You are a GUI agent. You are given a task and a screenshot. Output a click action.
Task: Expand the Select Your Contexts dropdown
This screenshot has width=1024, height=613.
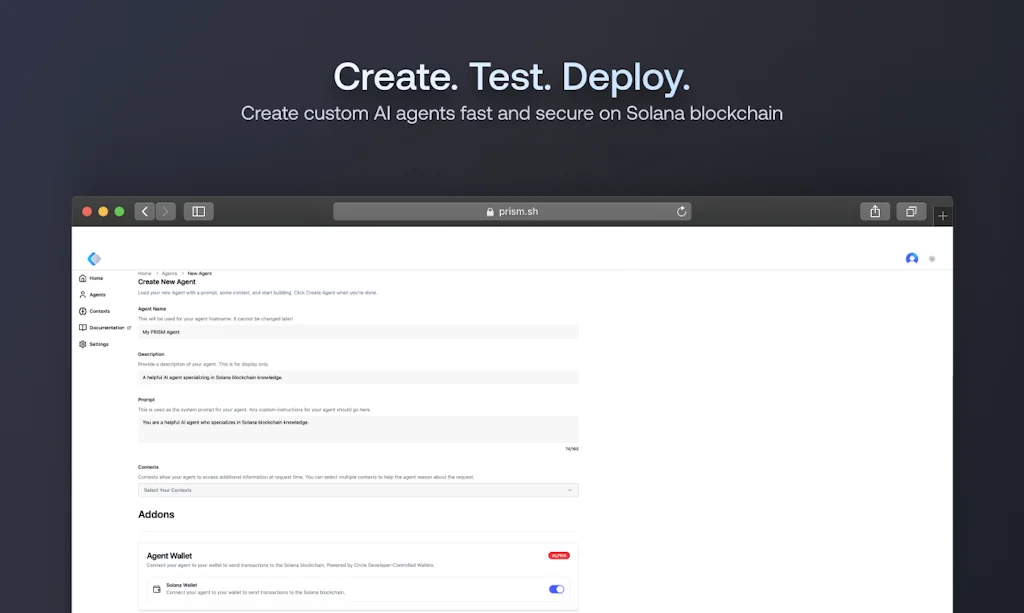358,490
